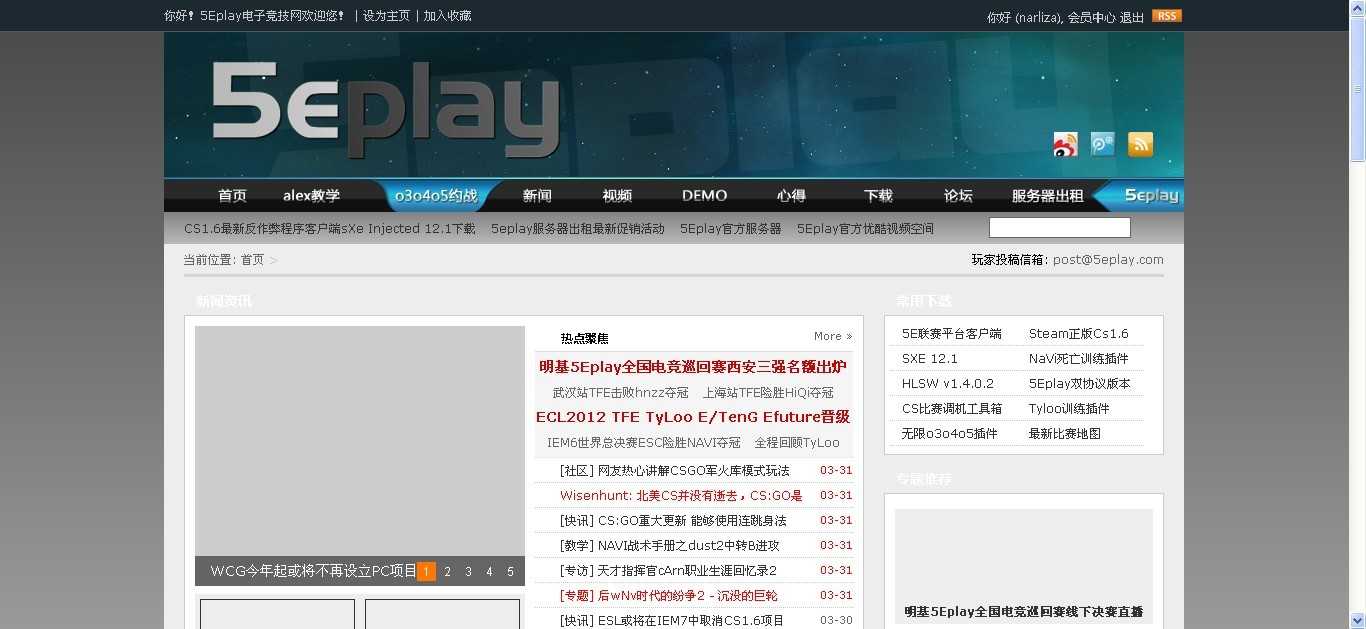Open the 新闻 navigation tab
Viewport: 1366px width, 629px height.
(537, 196)
